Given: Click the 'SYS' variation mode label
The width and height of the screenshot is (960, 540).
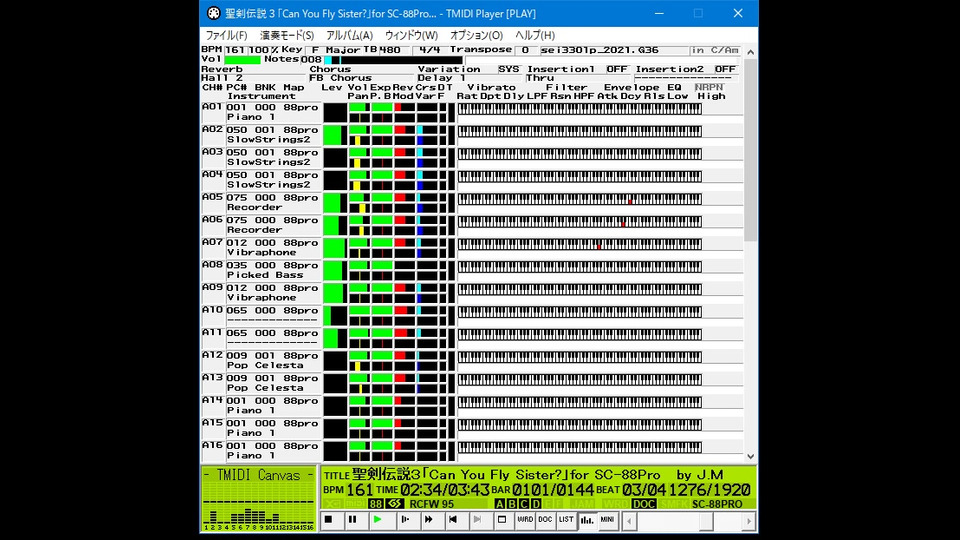Looking at the screenshot, I should 508,69.
